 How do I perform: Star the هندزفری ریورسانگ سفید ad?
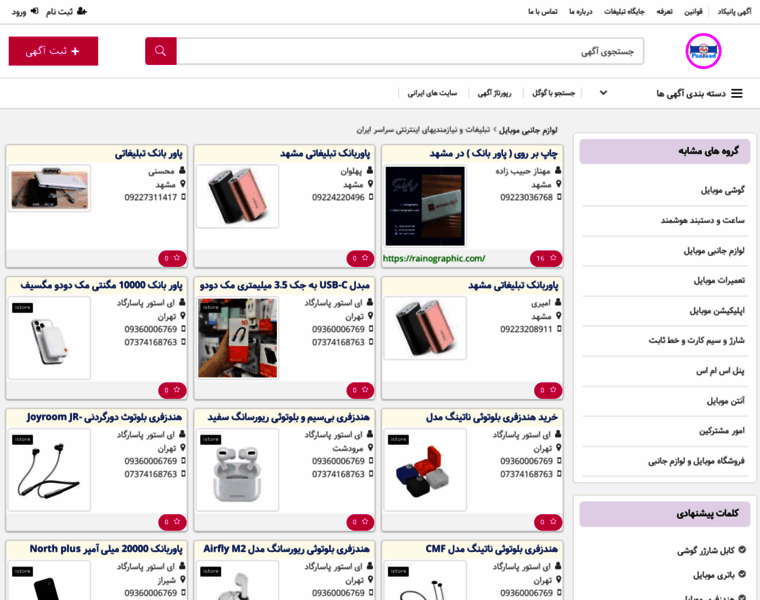point(360,522)
